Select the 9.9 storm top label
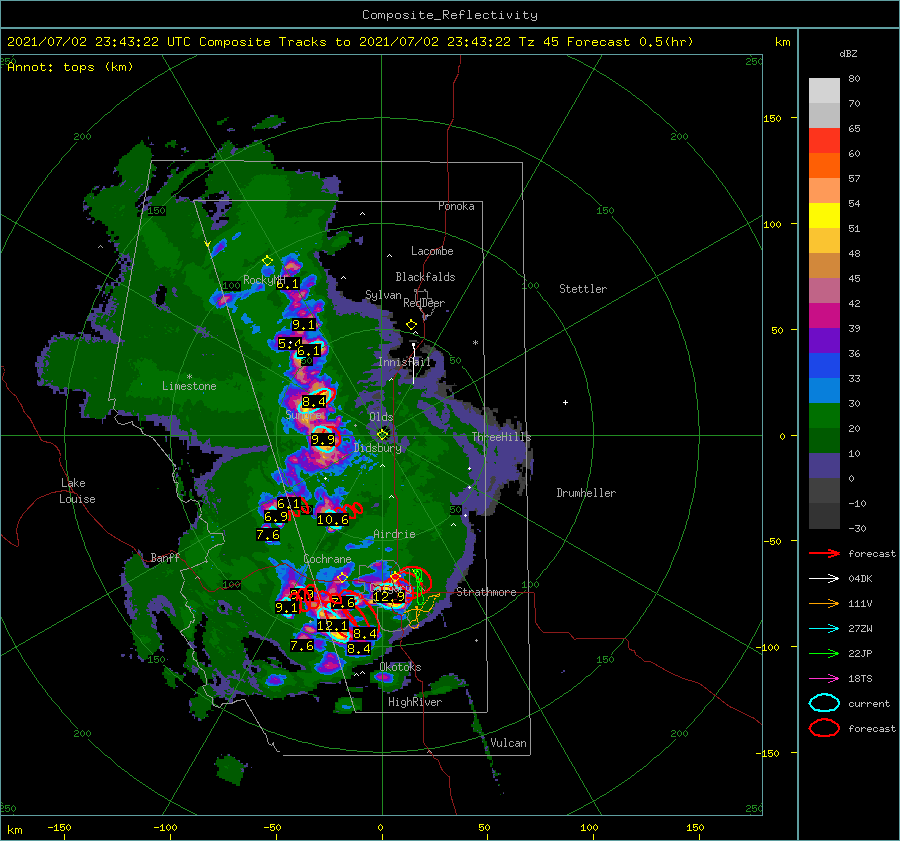 [323, 440]
